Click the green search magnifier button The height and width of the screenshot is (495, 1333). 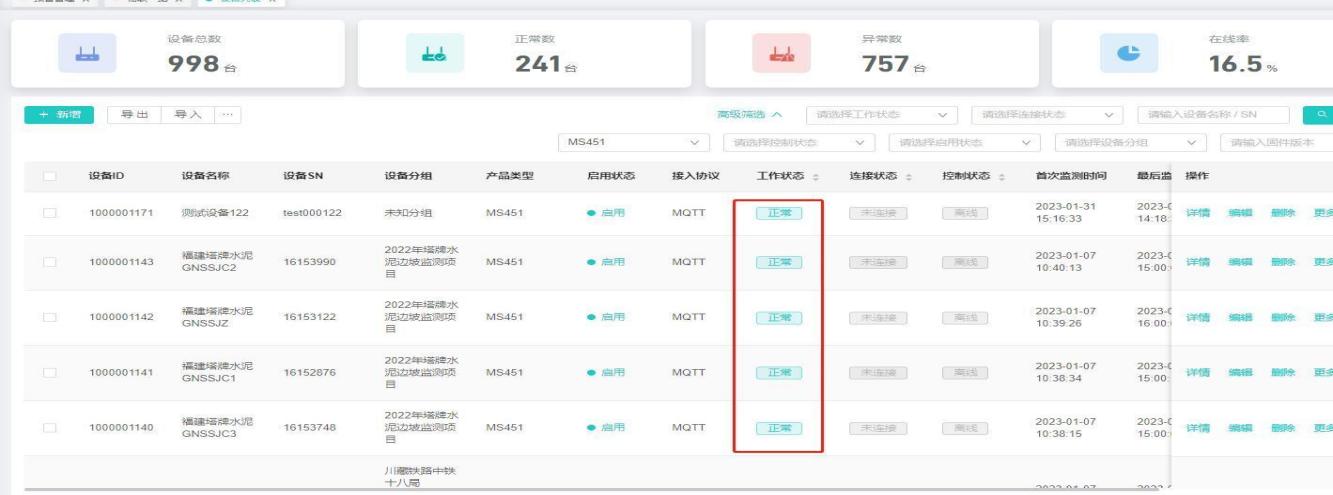[1318, 115]
